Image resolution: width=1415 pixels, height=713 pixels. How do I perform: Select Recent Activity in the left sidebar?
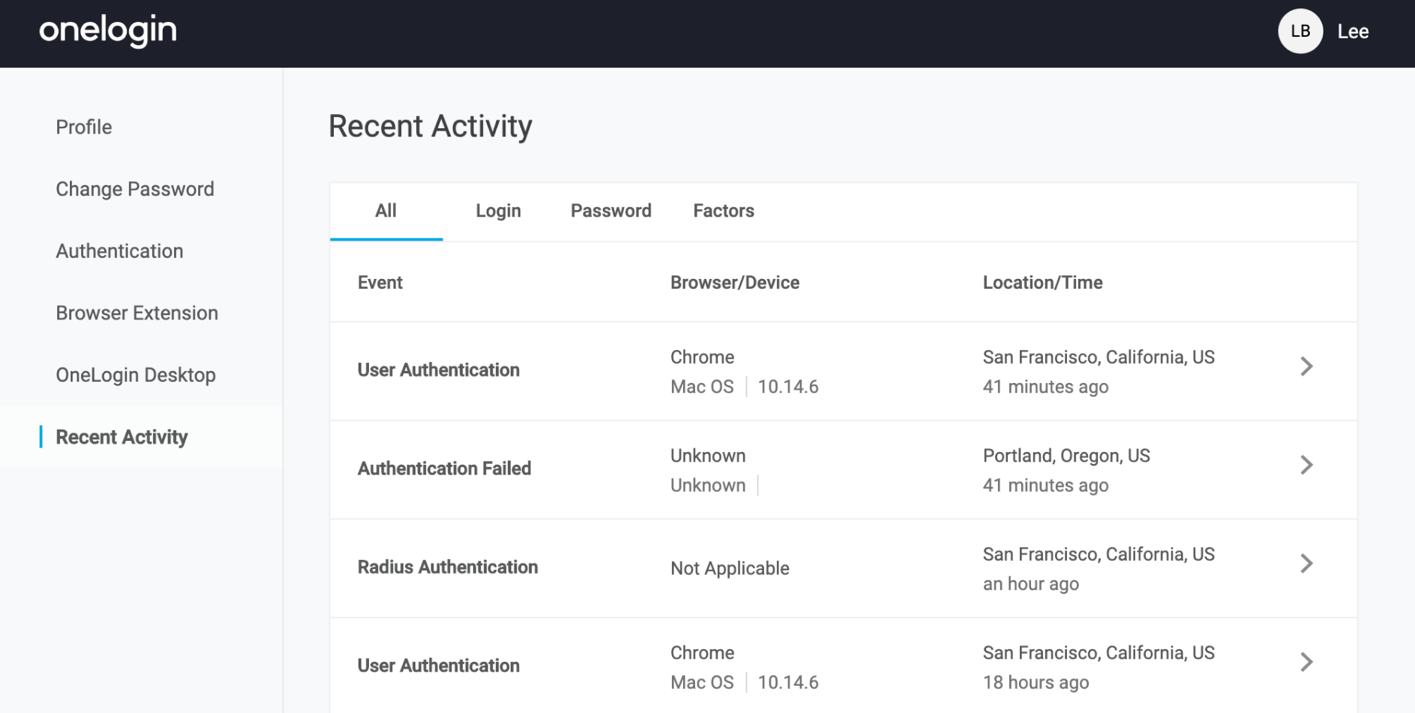tap(122, 437)
